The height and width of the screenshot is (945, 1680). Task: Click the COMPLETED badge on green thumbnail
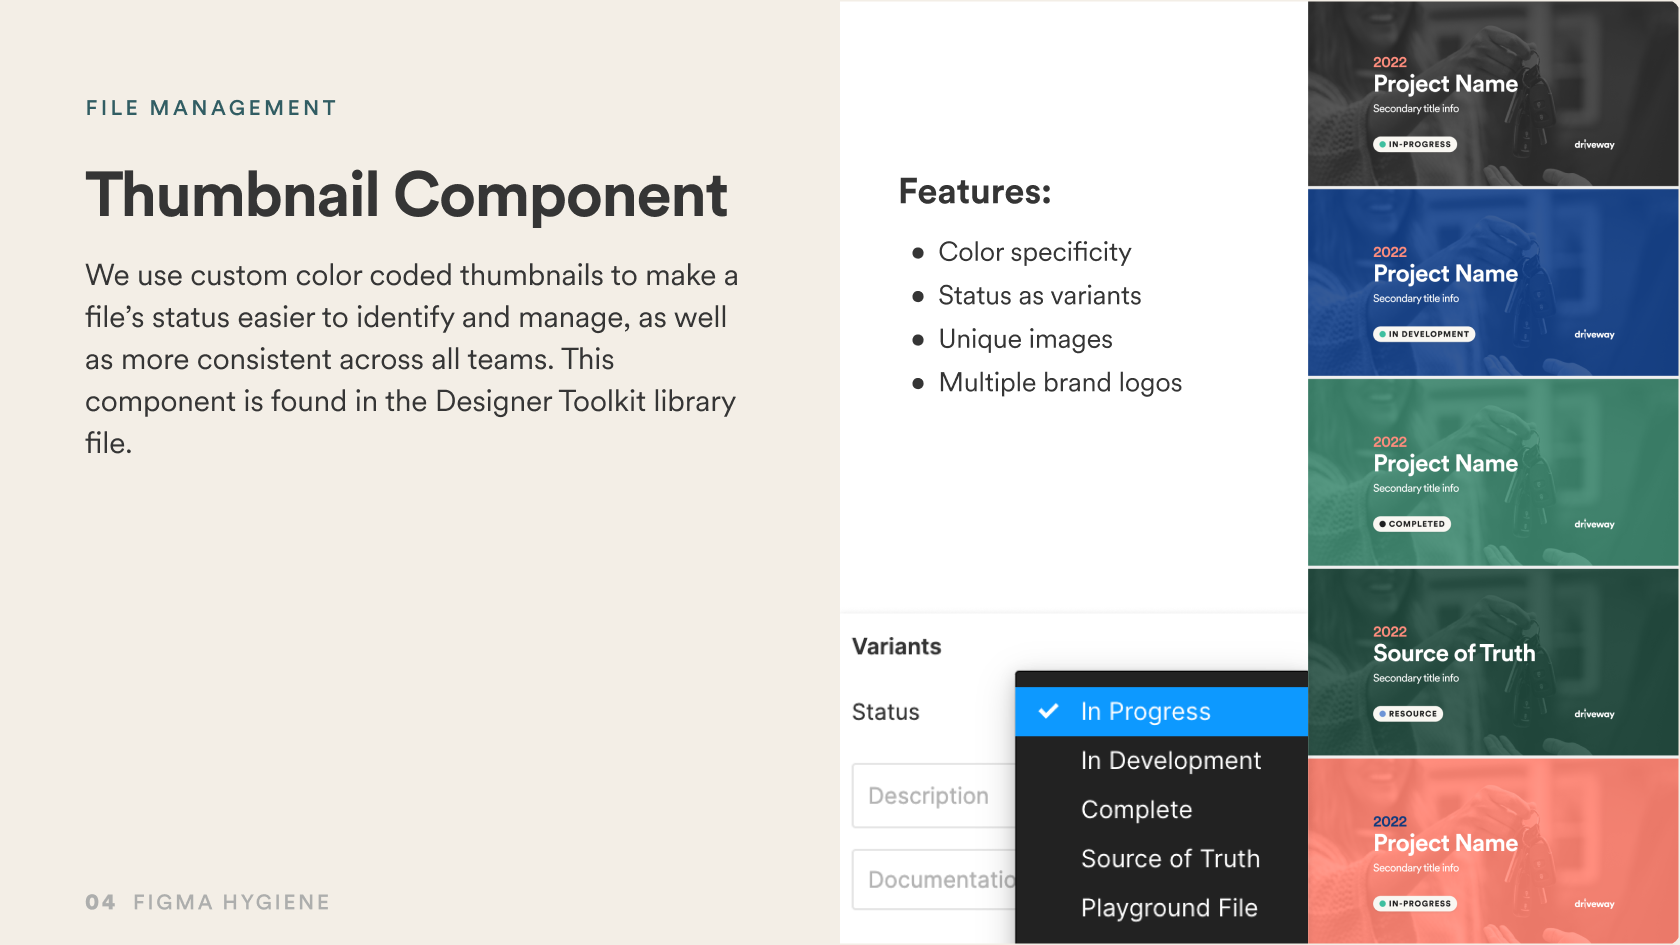tap(1412, 524)
